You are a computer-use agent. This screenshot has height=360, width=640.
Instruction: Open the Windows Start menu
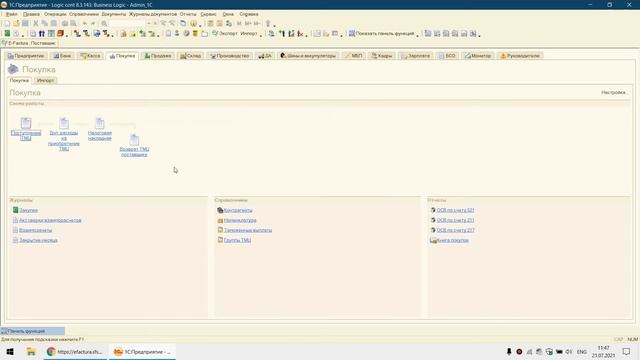(x=10, y=351)
